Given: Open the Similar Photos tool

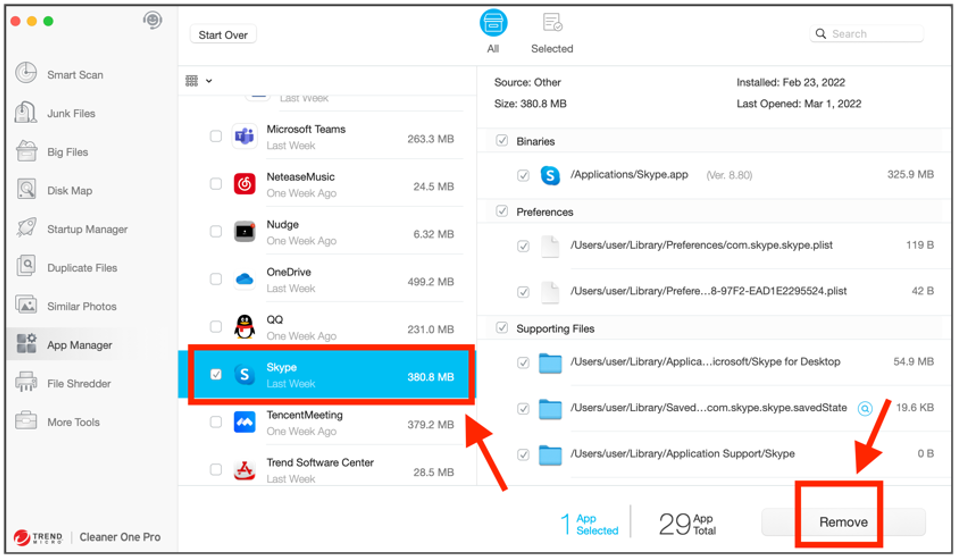Looking at the screenshot, I should tap(81, 307).
